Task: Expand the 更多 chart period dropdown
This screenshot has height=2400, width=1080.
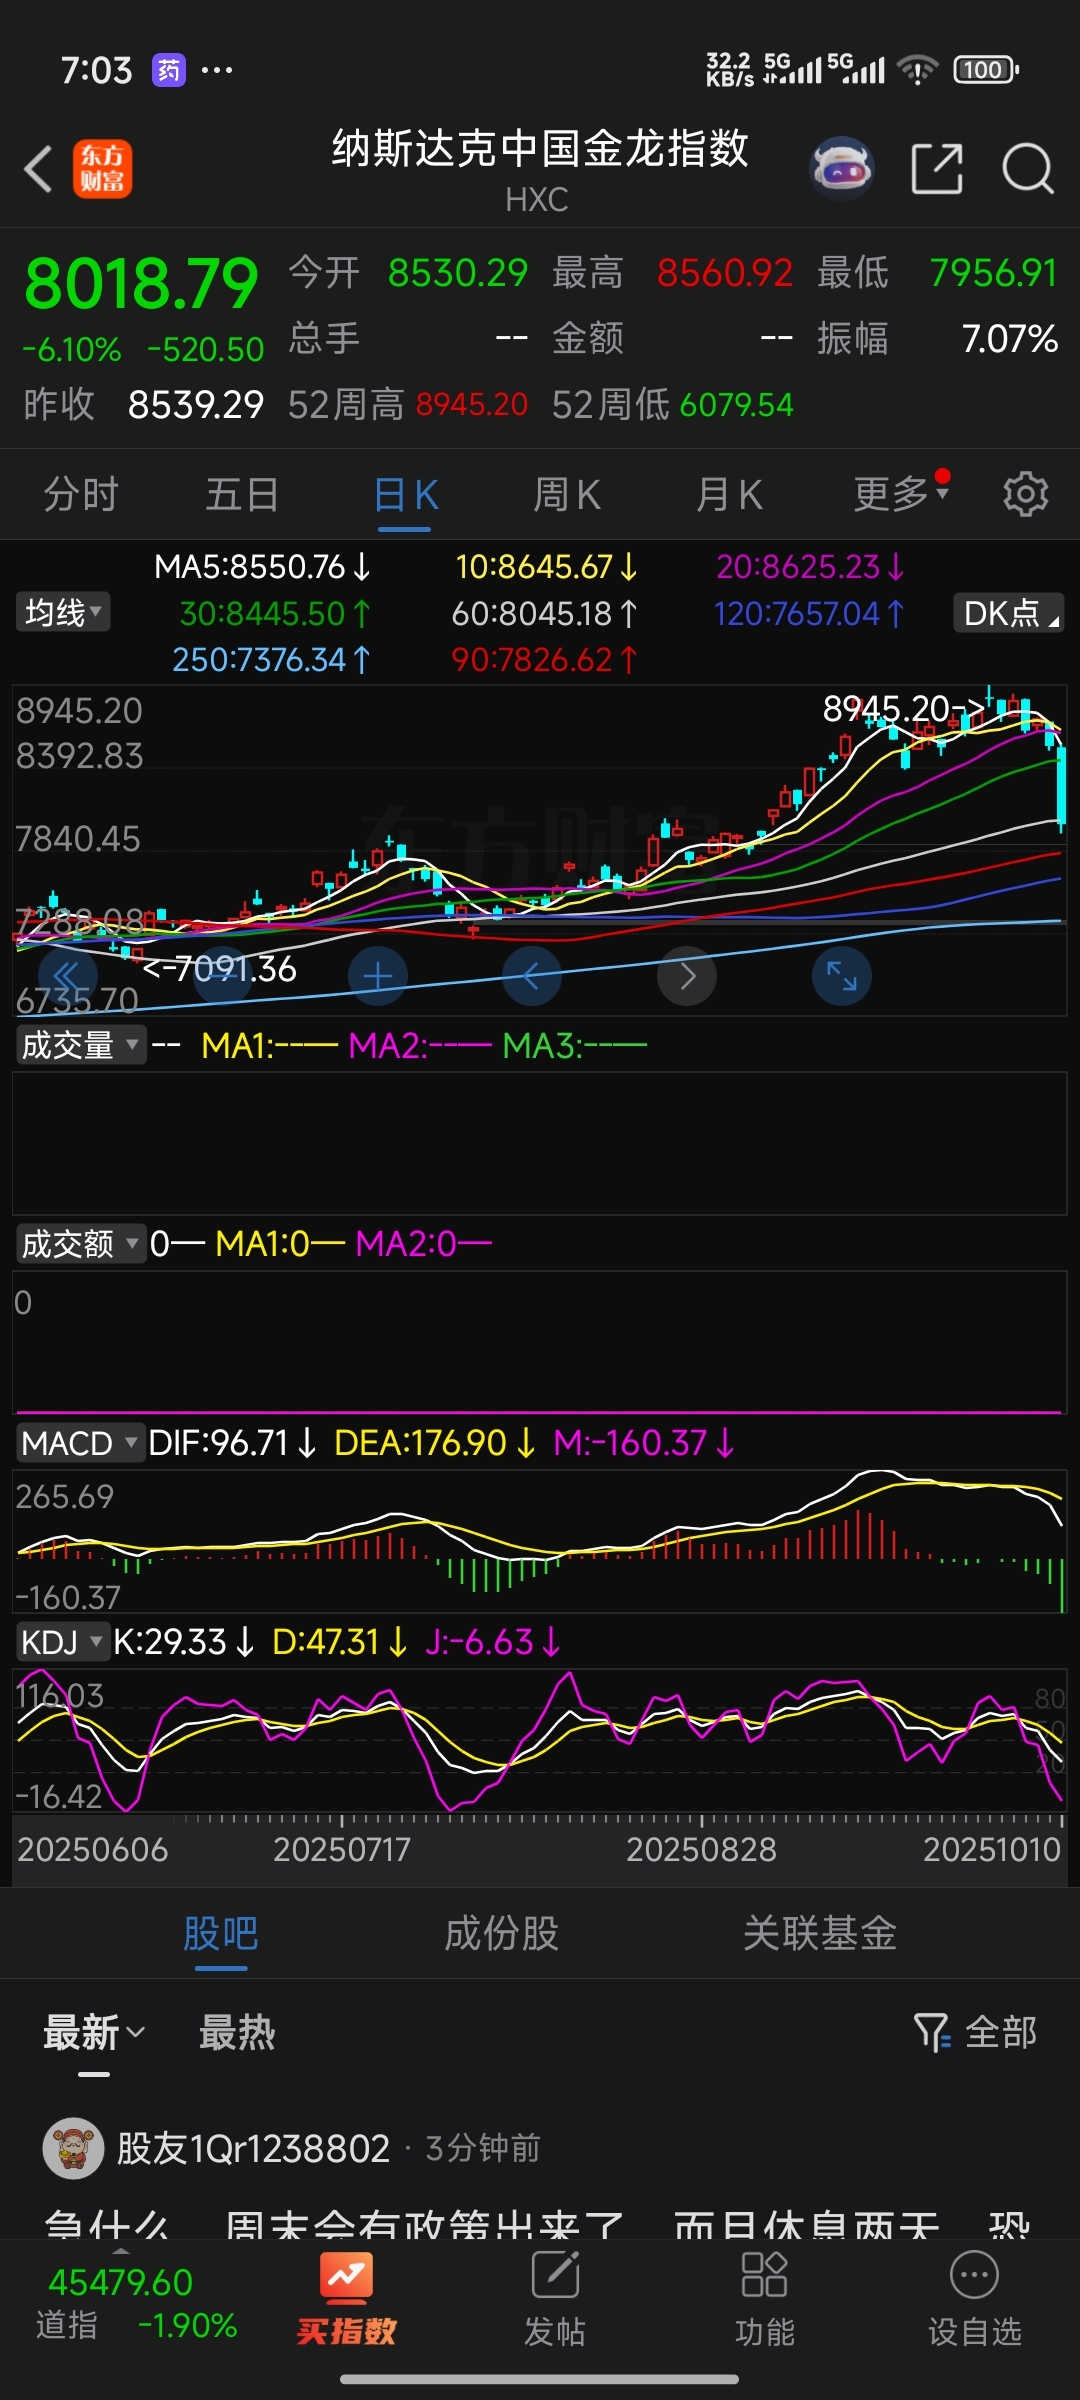Action: (901, 493)
